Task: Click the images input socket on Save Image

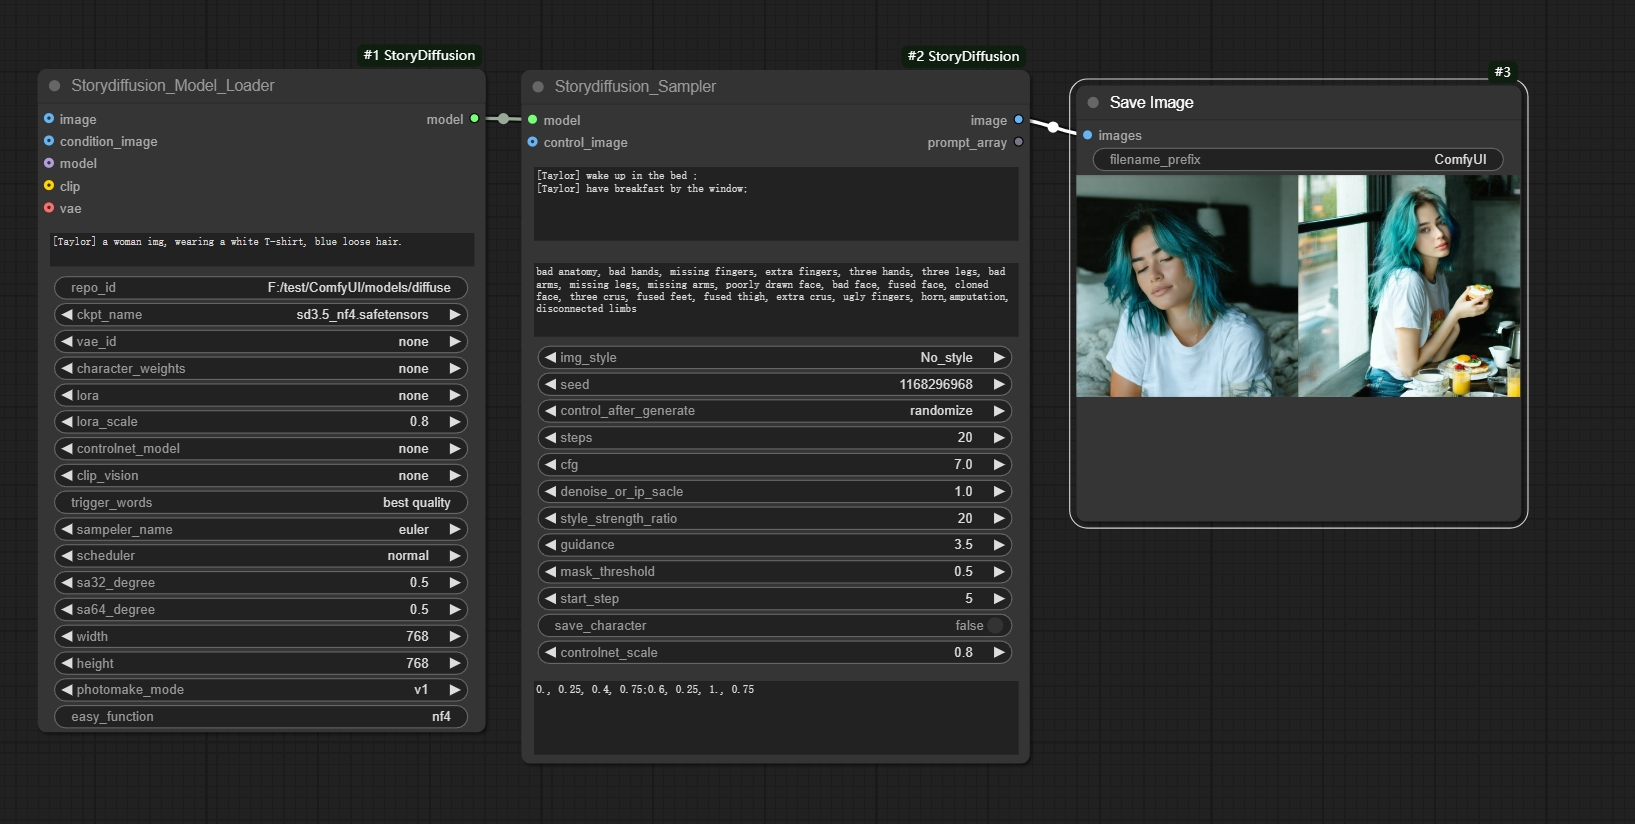Action: click(x=1088, y=135)
